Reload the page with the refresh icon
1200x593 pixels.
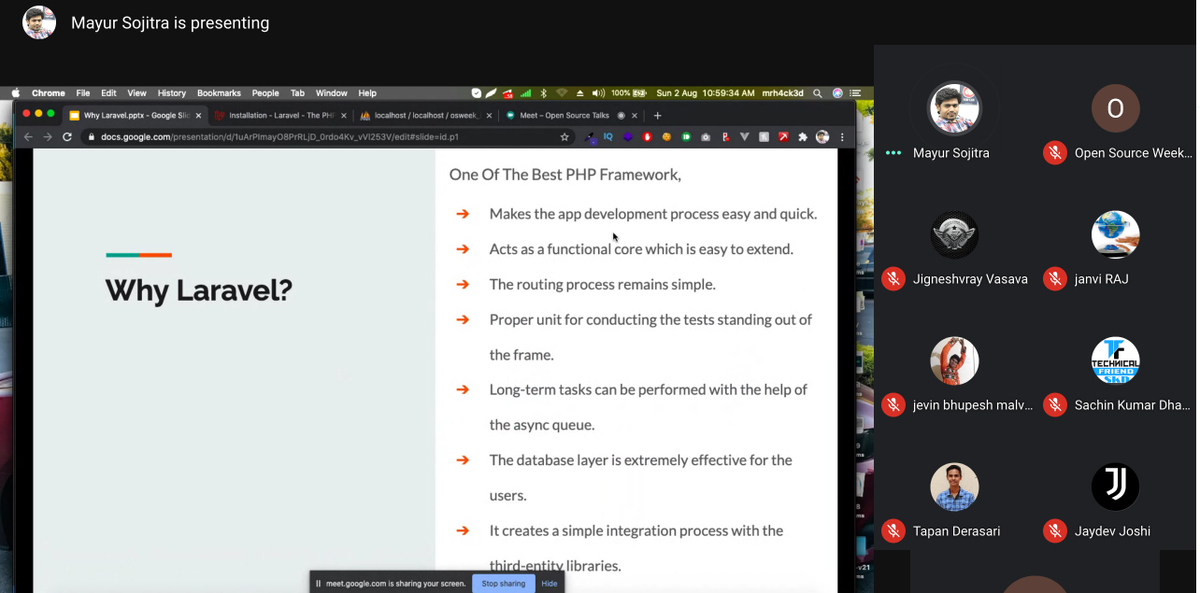click(x=67, y=137)
